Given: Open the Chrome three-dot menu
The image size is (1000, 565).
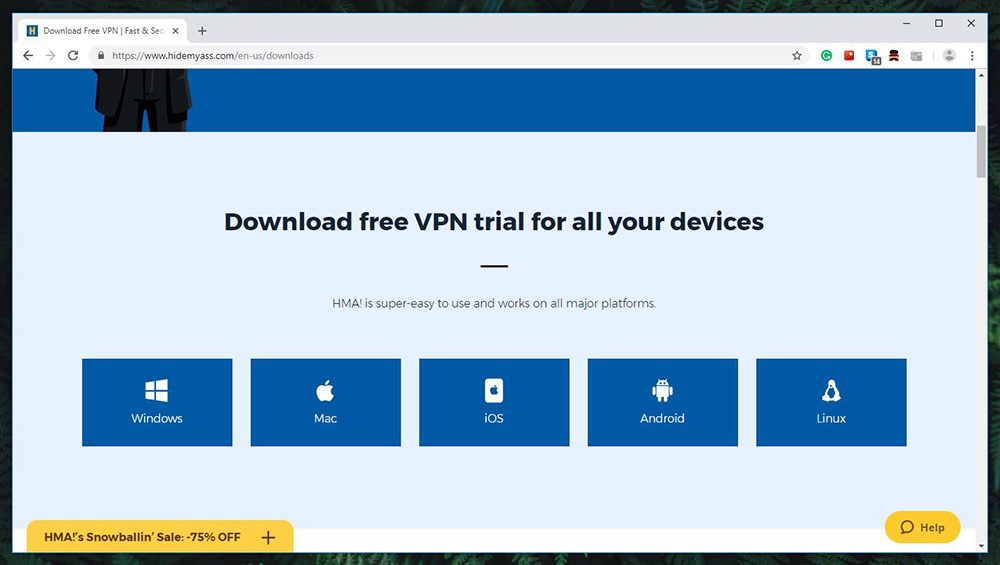Looking at the screenshot, I should [x=972, y=55].
